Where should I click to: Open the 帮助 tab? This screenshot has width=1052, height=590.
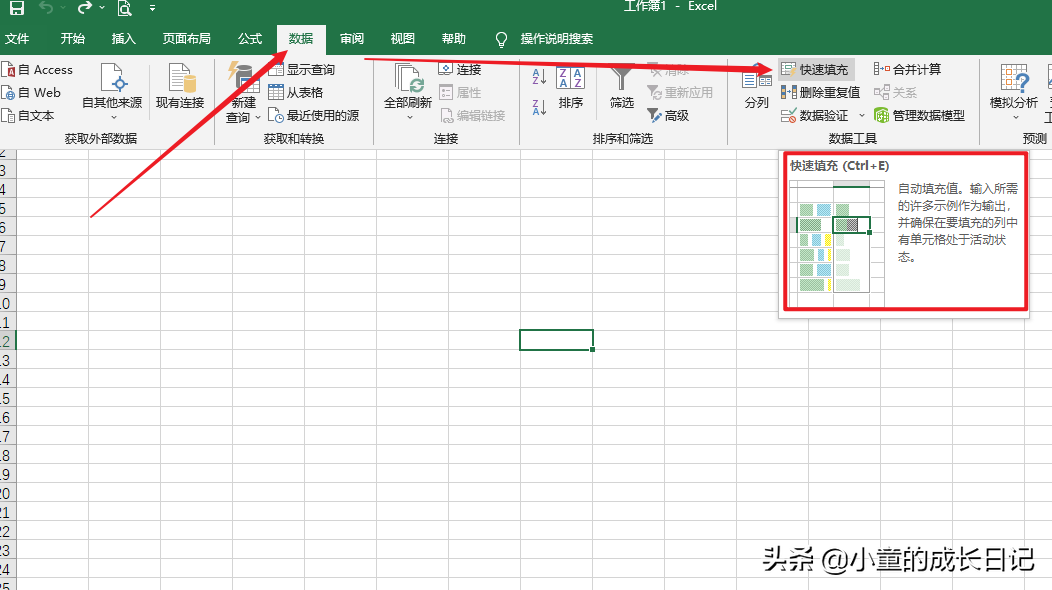(454, 39)
